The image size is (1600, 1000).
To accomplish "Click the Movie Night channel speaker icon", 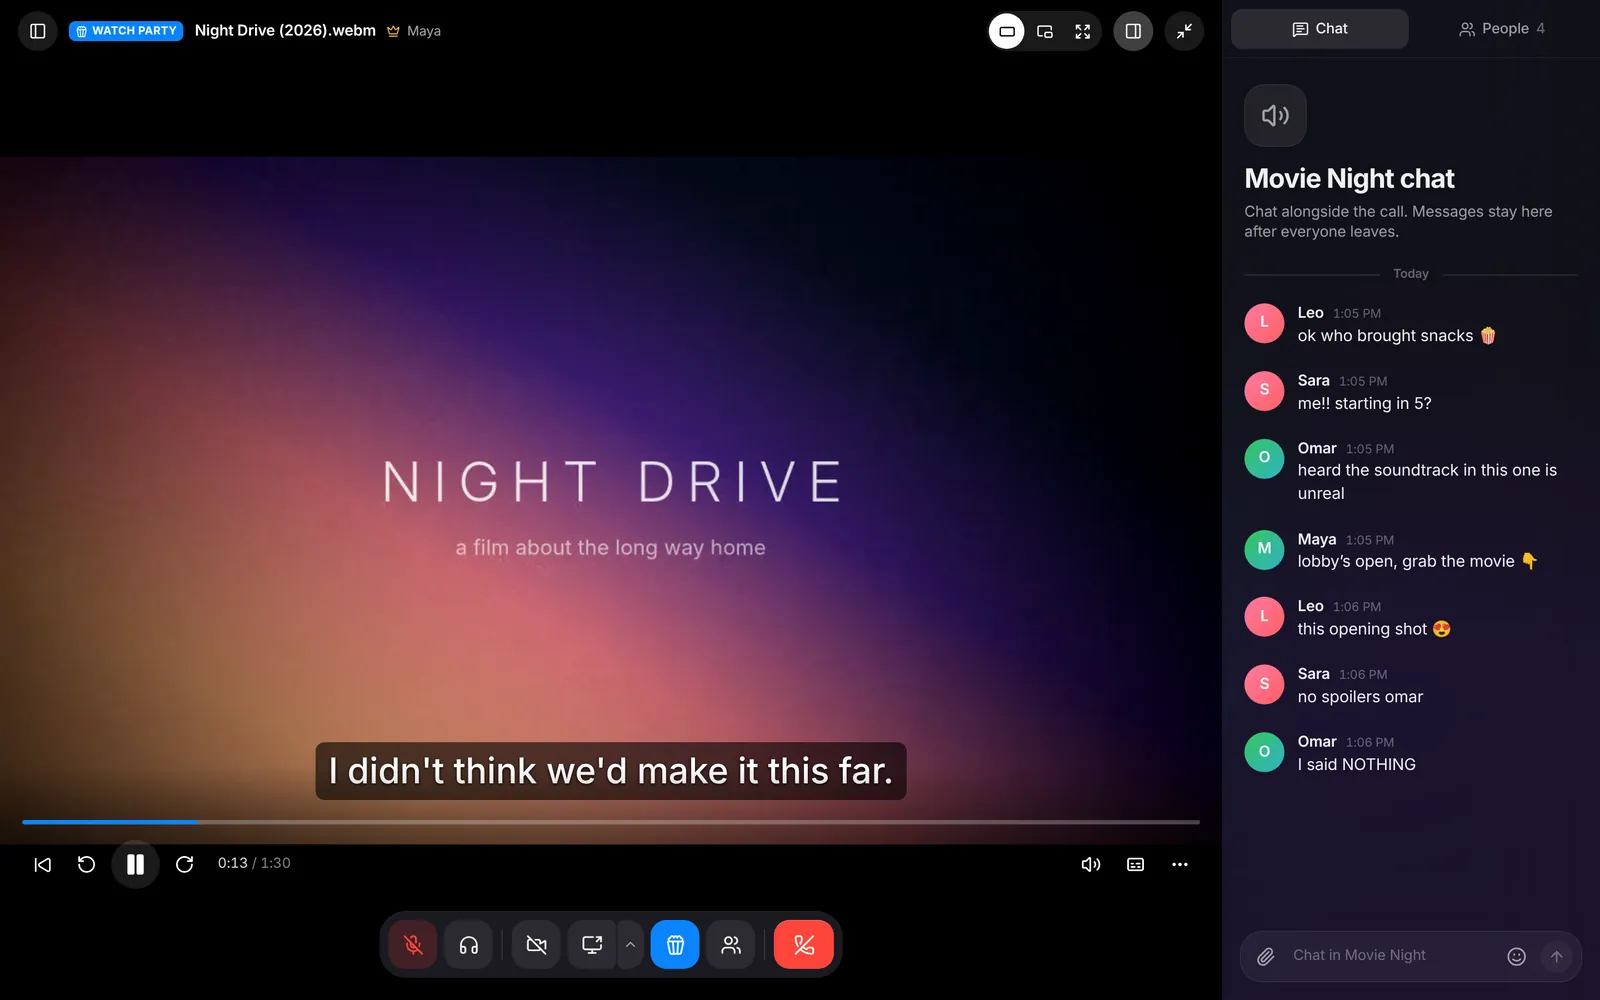I will tap(1275, 115).
